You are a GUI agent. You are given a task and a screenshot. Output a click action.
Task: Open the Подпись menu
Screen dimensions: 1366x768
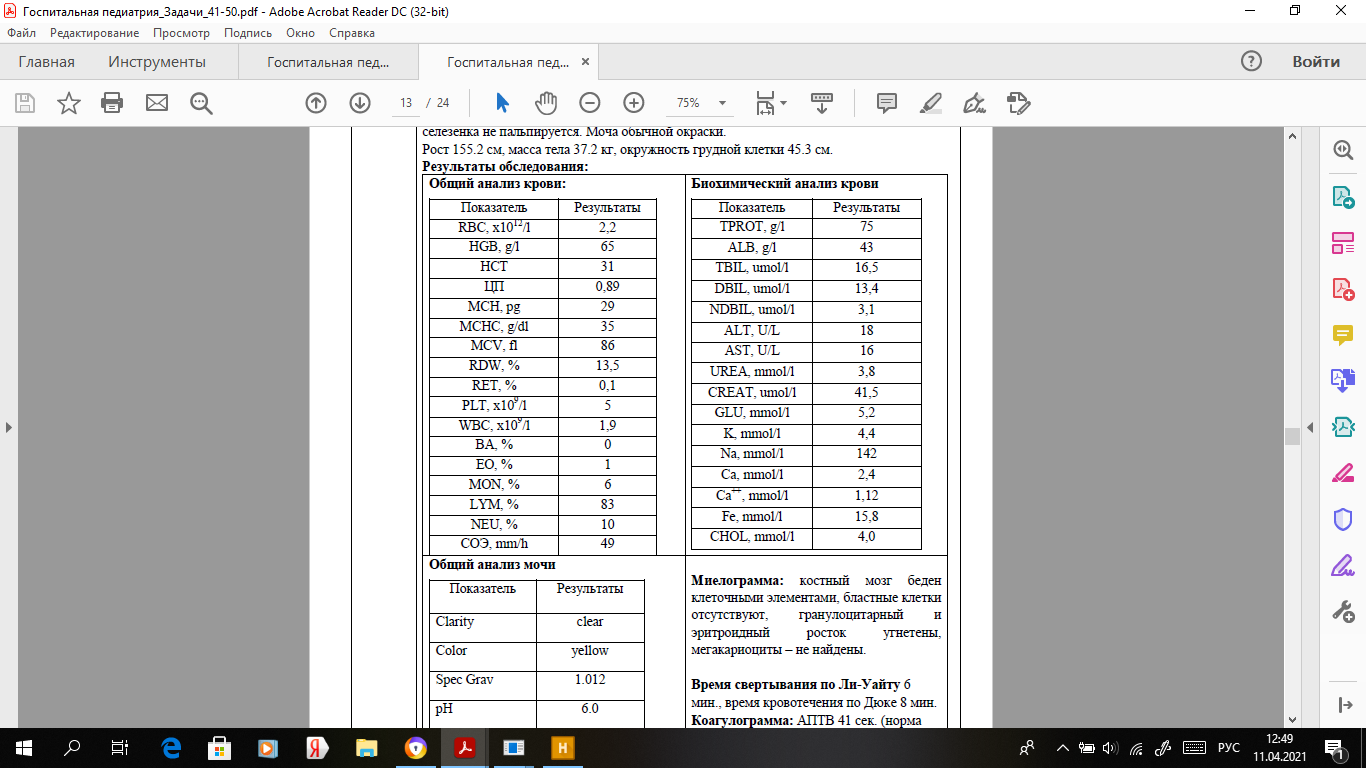coord(248,33)
